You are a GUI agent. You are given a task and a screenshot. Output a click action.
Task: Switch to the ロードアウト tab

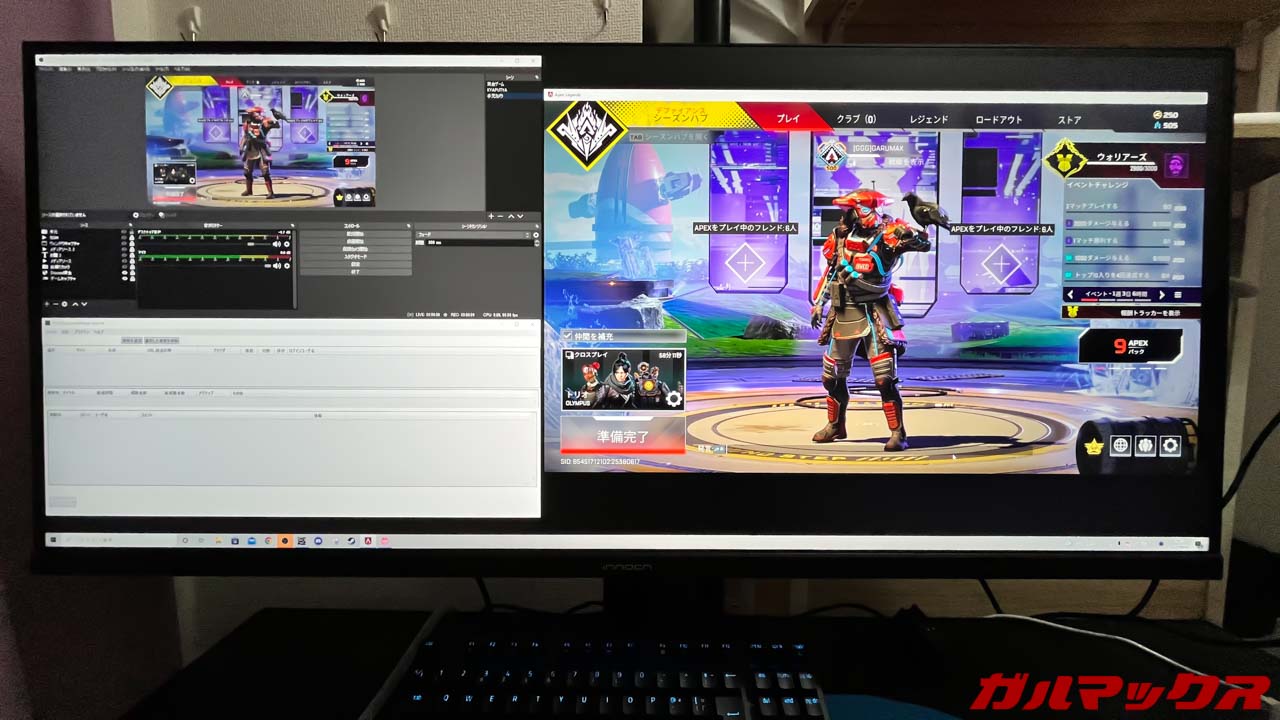tap(1000, 118)
